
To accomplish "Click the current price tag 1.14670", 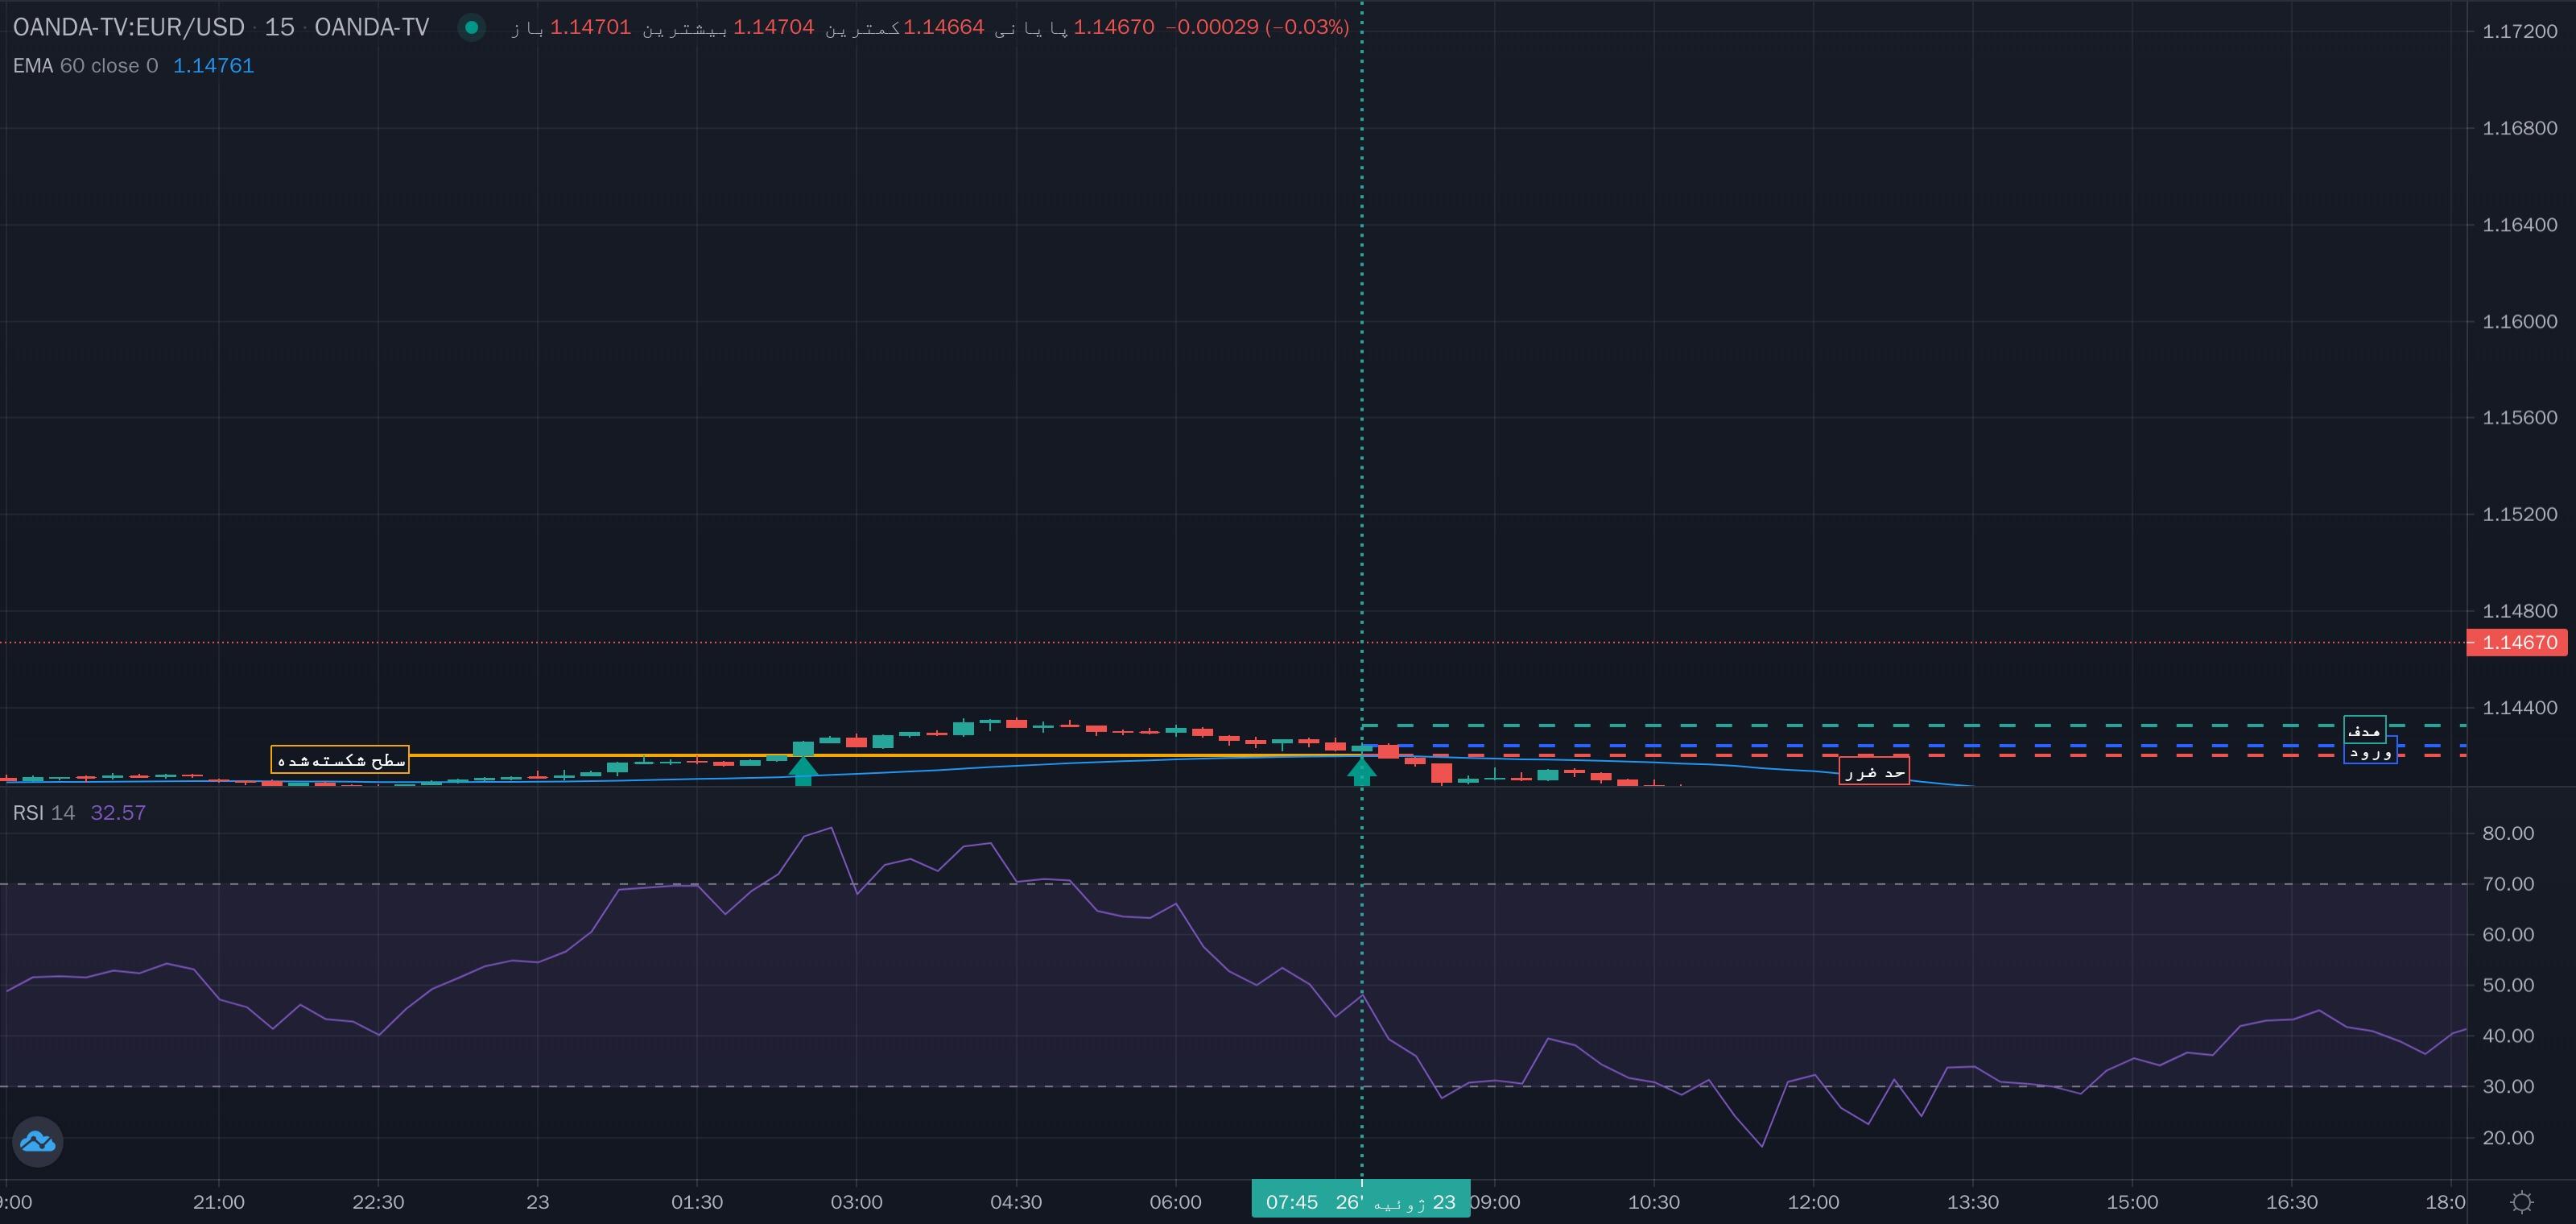I will tap(2516, 642).
